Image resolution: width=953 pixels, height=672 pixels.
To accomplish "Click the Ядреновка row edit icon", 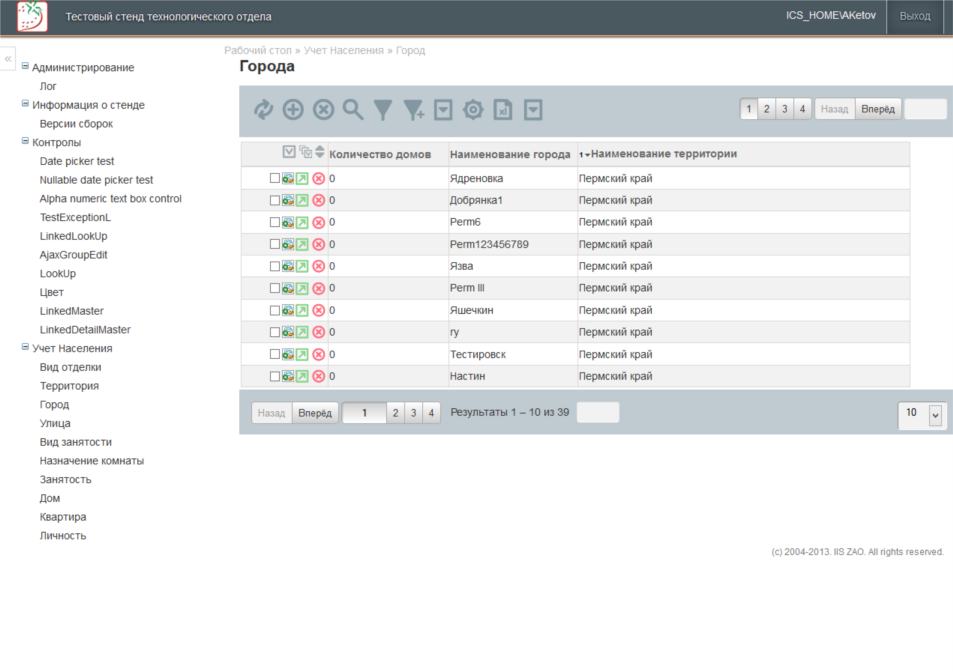I will click(x=288, y=179).
